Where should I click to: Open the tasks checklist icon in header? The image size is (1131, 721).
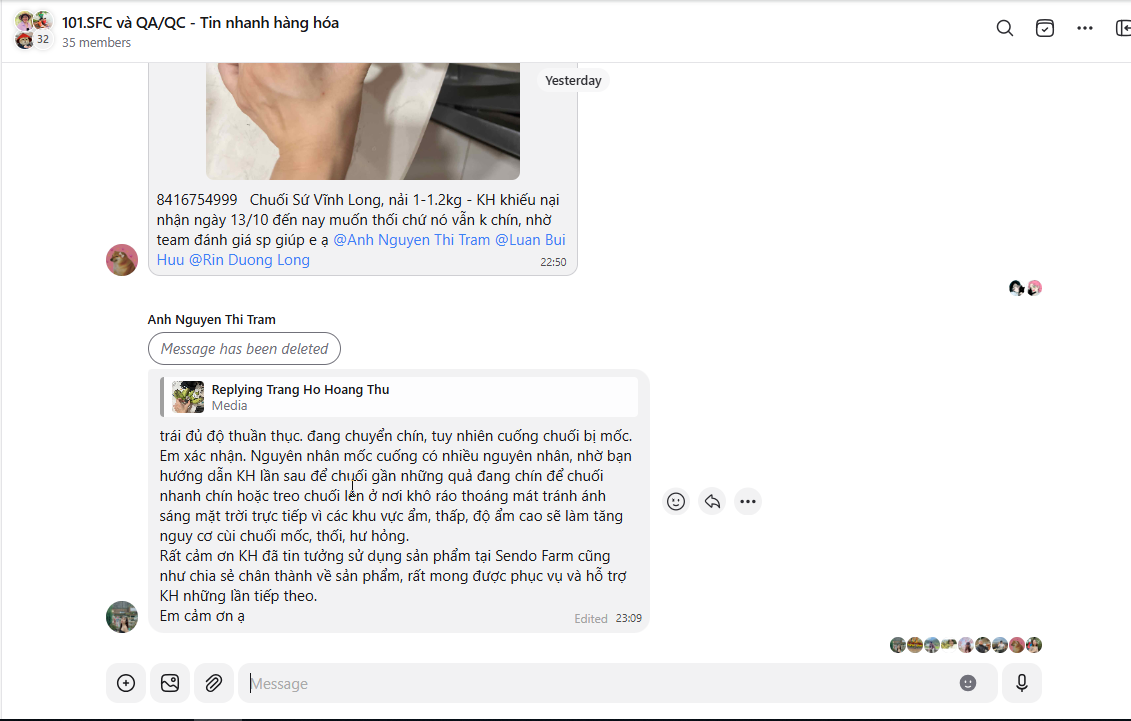(x=1044, y=28)
